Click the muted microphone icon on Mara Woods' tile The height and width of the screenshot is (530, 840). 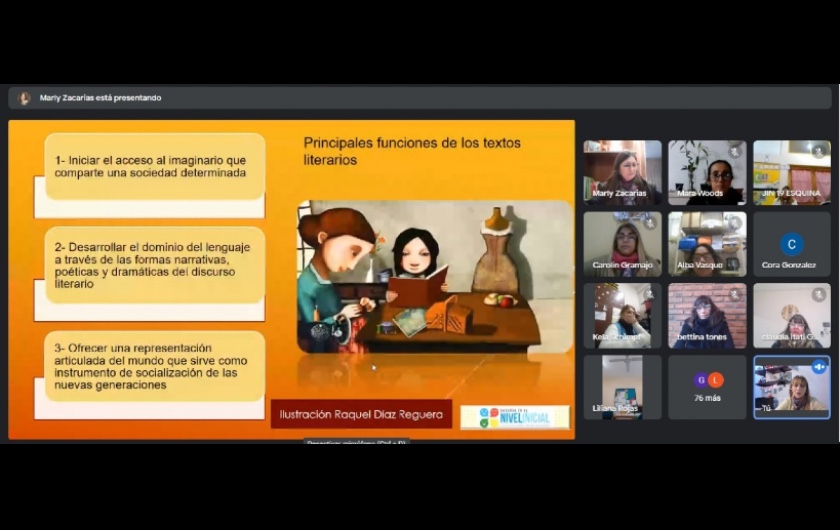pos(734,152)
